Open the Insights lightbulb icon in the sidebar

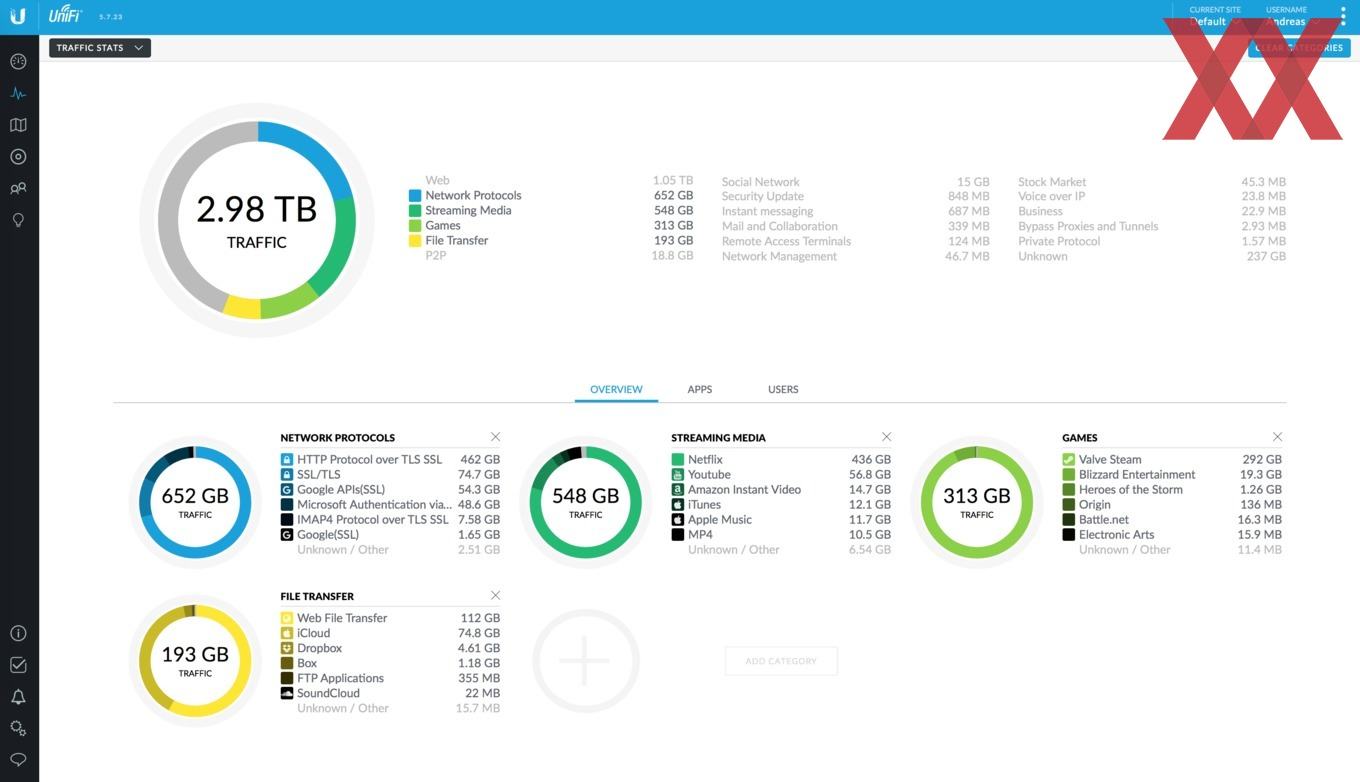18,220
